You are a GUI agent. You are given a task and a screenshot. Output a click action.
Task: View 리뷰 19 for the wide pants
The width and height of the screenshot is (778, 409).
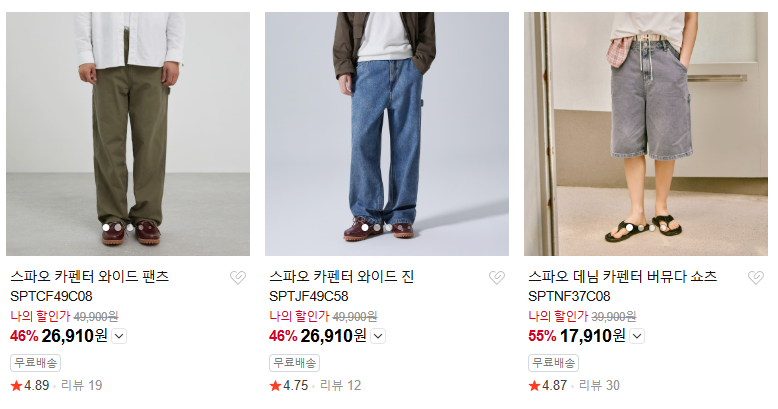[81, 386]
